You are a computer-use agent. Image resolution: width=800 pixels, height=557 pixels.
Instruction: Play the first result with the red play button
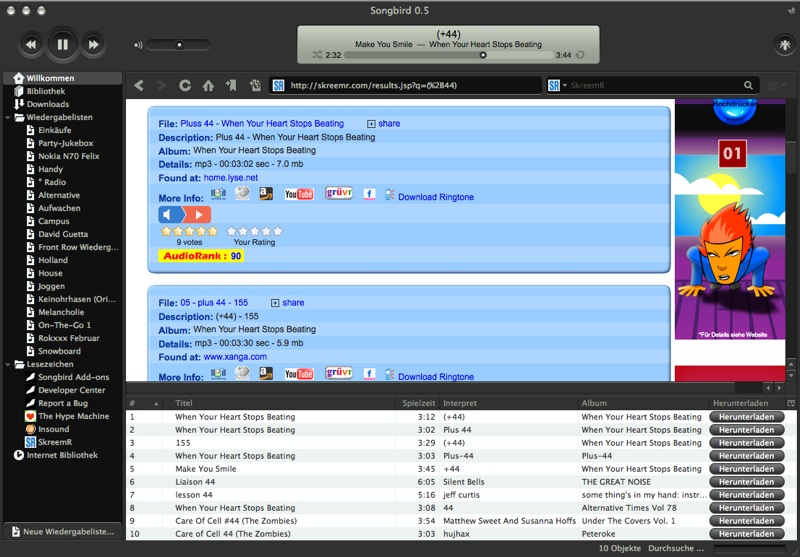click(x=197, y=215)
